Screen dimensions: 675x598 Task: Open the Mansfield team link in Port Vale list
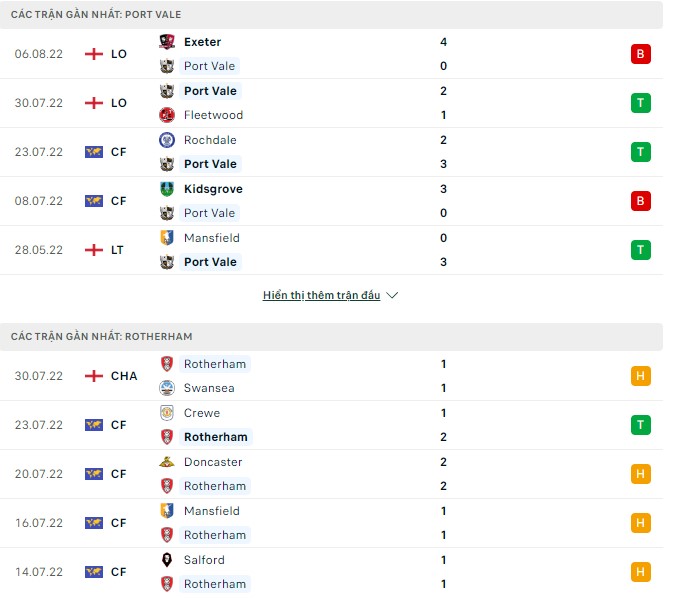[212, 238]
